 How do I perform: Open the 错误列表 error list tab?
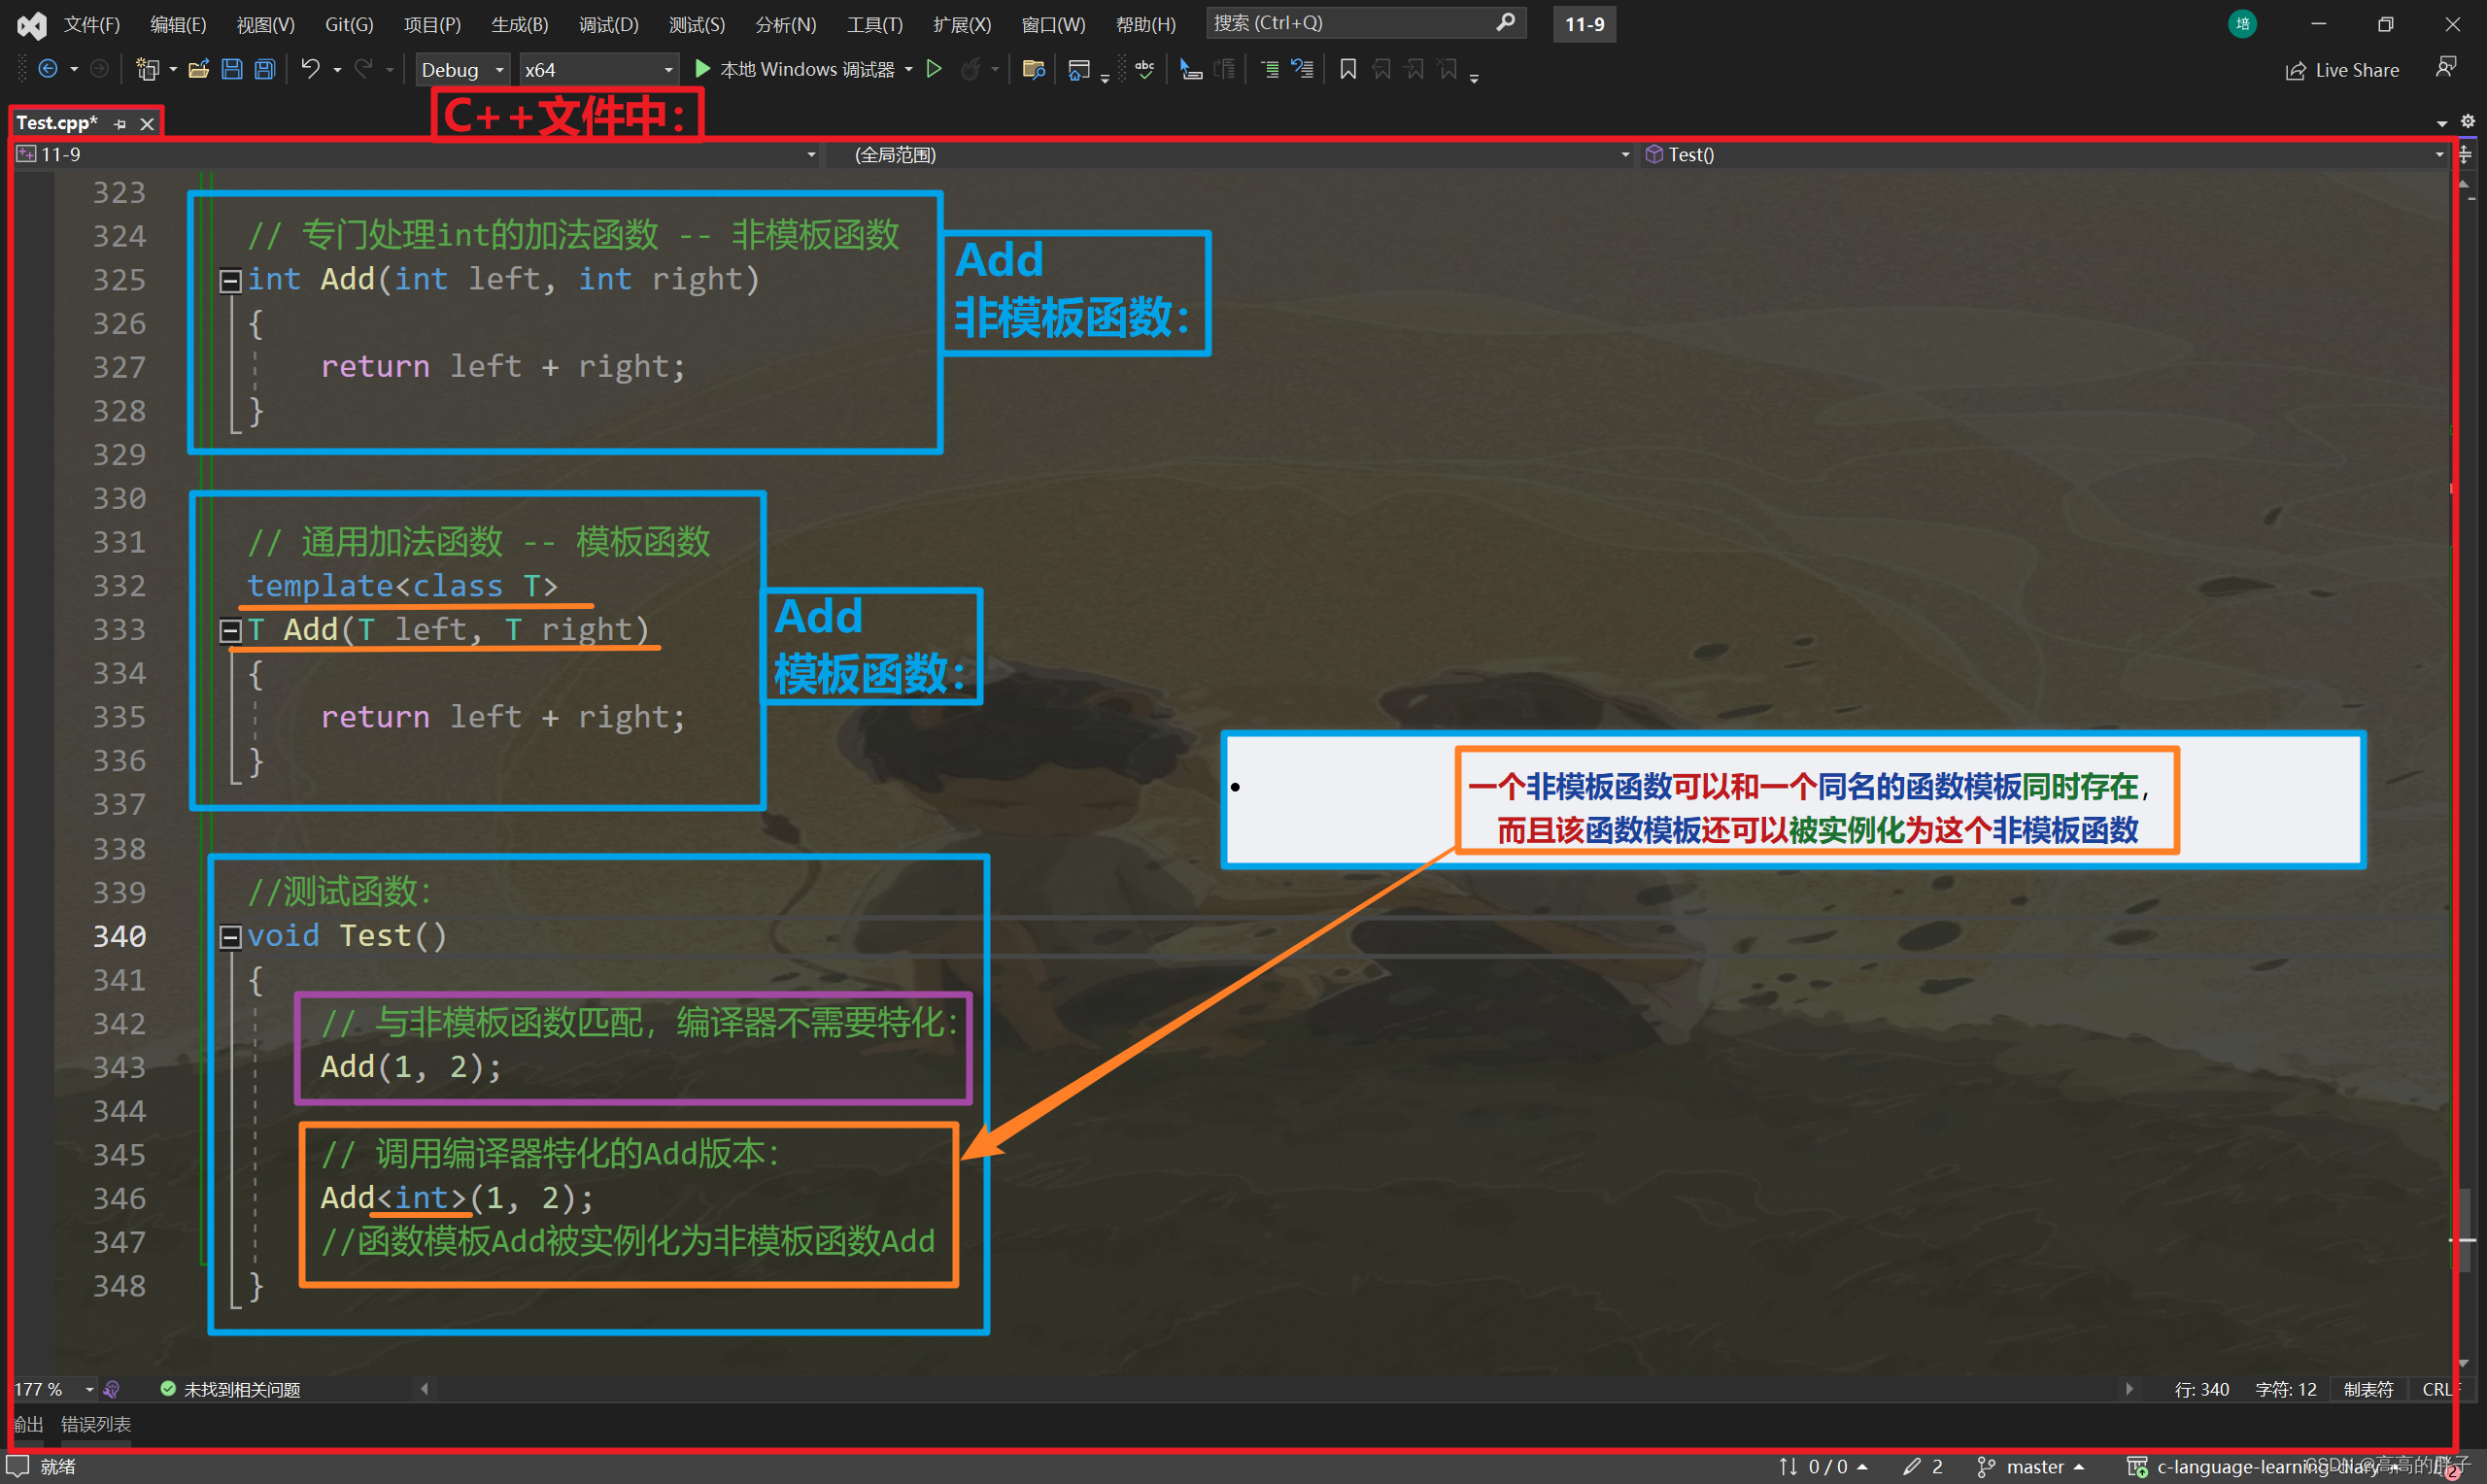[96, 1424]
